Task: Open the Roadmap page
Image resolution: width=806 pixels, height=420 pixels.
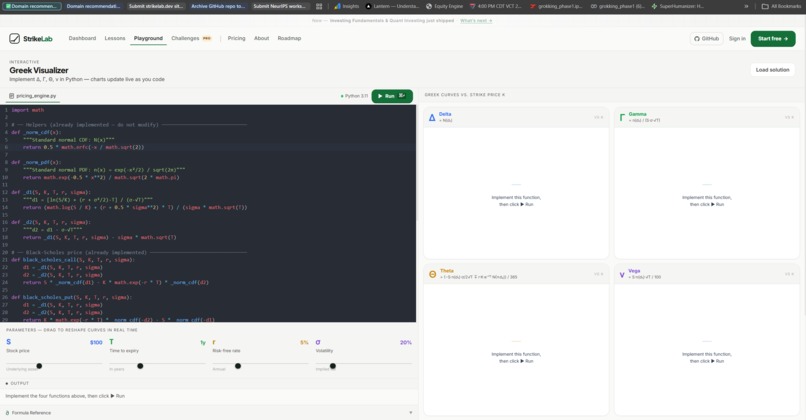Action: click(x=289, y=38)
